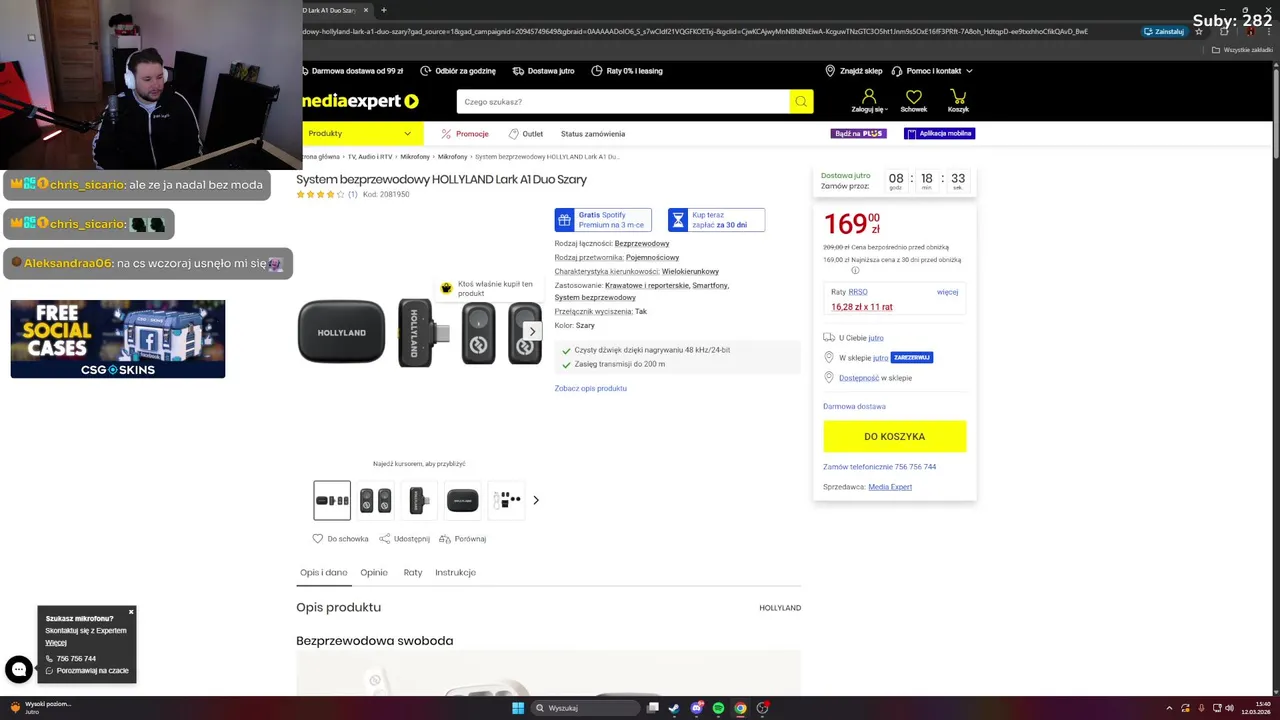
Task: Click the Kup teraz hourglass icon
Action: point(678,220)
